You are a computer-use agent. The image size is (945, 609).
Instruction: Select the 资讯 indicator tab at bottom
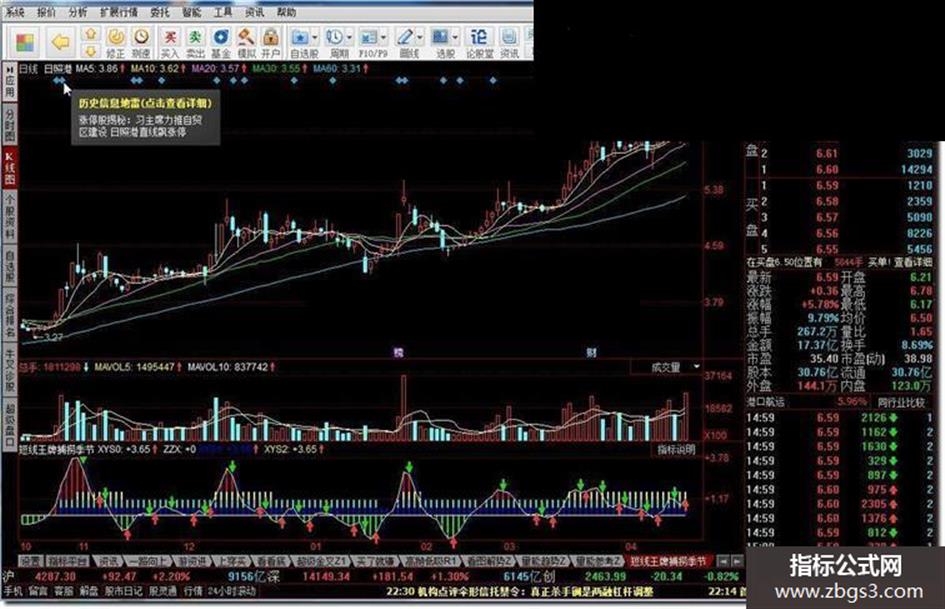pyautogui.click(x=108, y=561)
